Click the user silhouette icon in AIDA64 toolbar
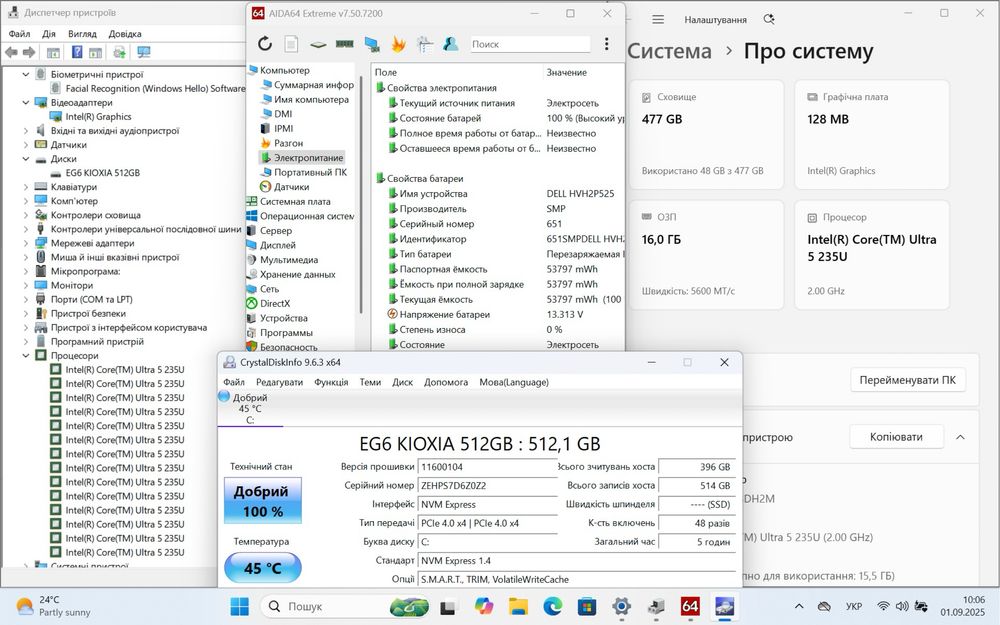This screenshot has height=625, width=1000. coord(451,43)
